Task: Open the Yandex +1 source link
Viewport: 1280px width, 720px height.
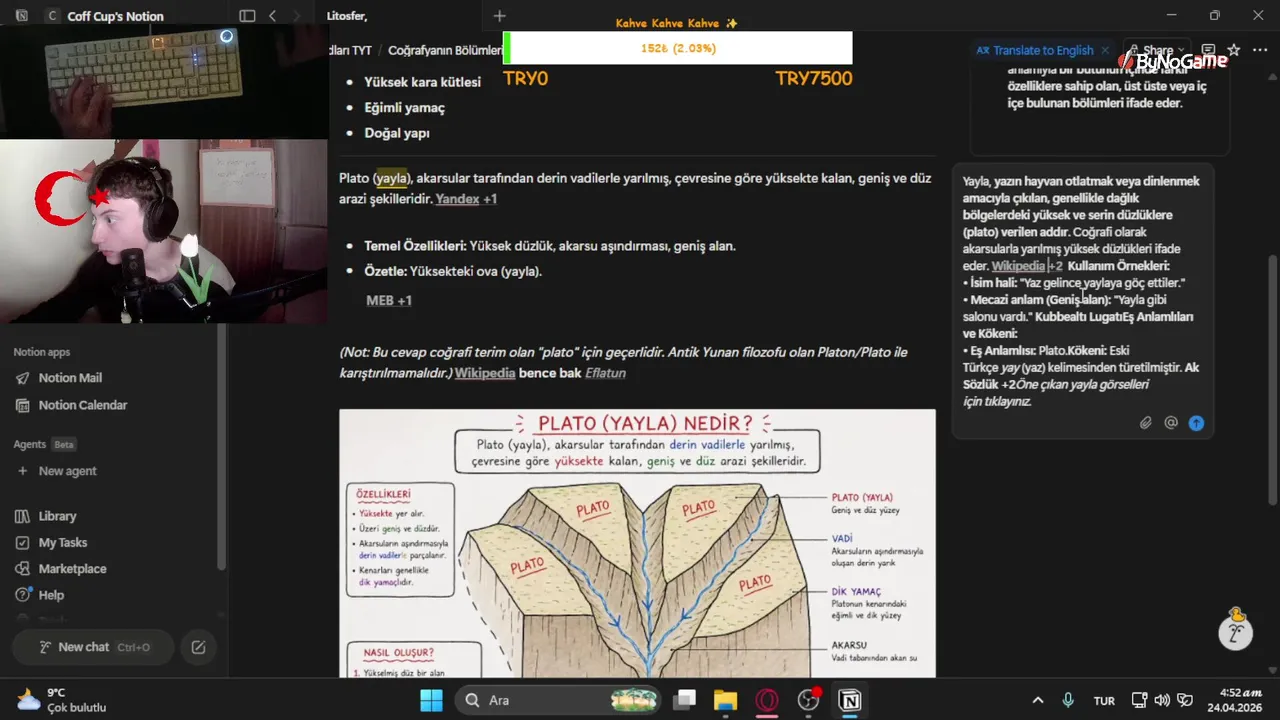Action: [466, 199]
